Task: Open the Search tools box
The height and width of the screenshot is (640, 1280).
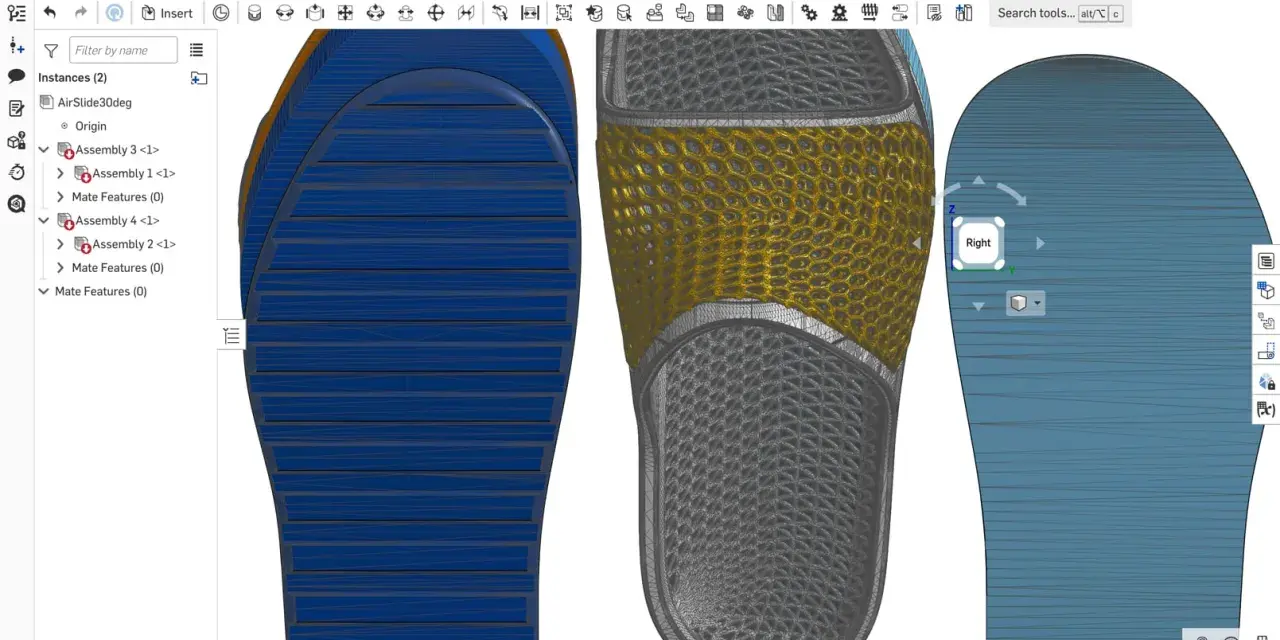Action: (1060, 13)
